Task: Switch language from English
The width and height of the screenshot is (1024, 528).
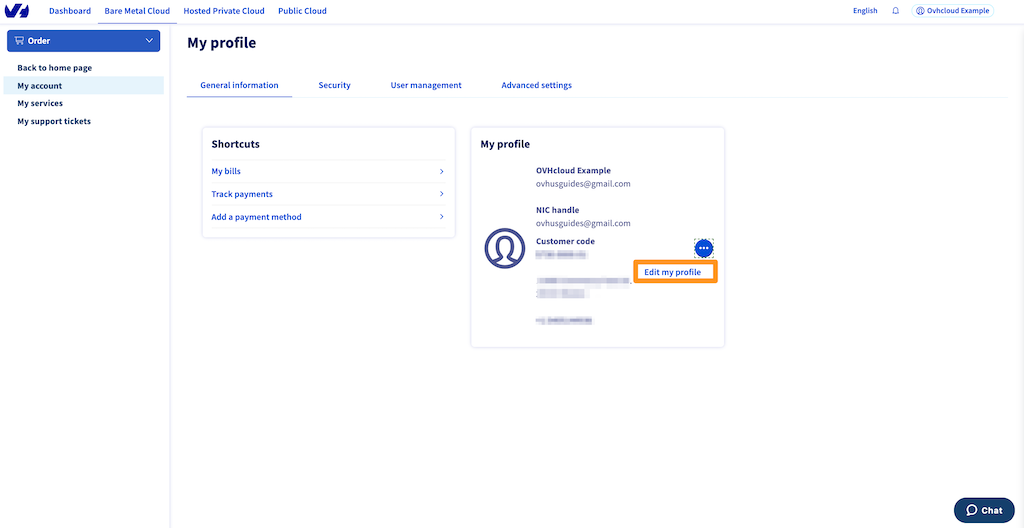Action: (865, 11)
